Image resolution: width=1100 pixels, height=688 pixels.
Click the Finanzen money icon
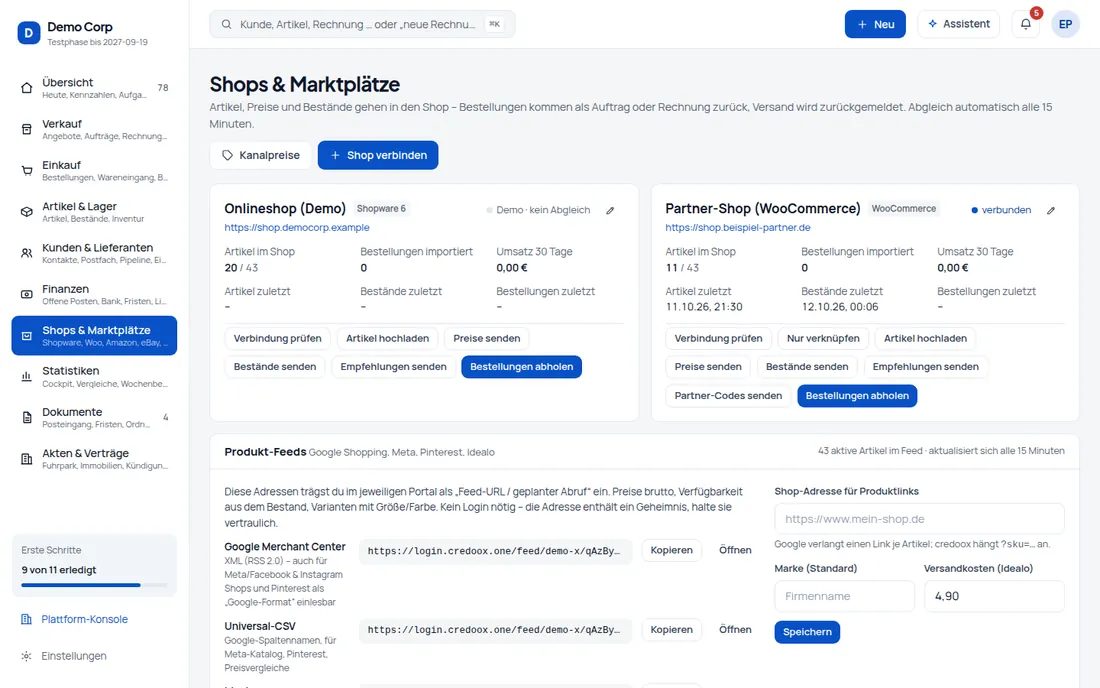pos(27,295)
